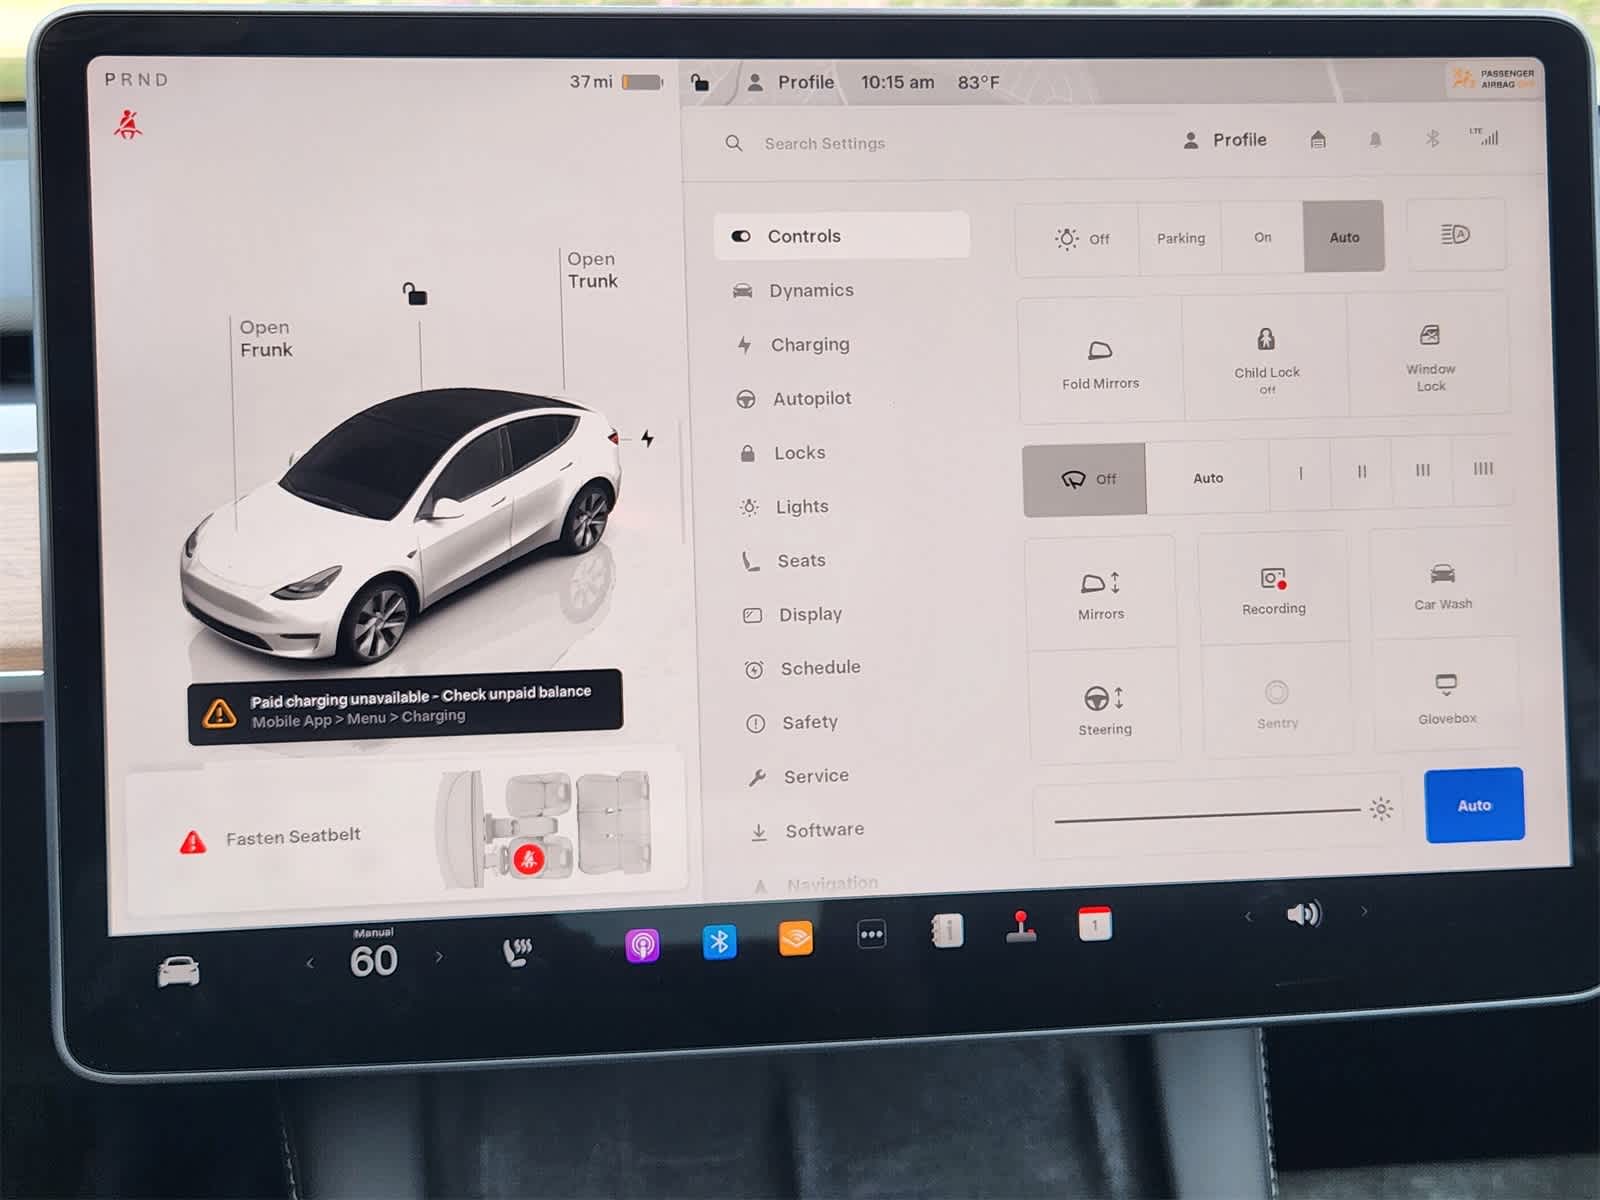This screenshot has height=1200, width=1600.
Task: Set wiper speed to level IIII
Action: pyautogui.click(x=1483, y=468)
